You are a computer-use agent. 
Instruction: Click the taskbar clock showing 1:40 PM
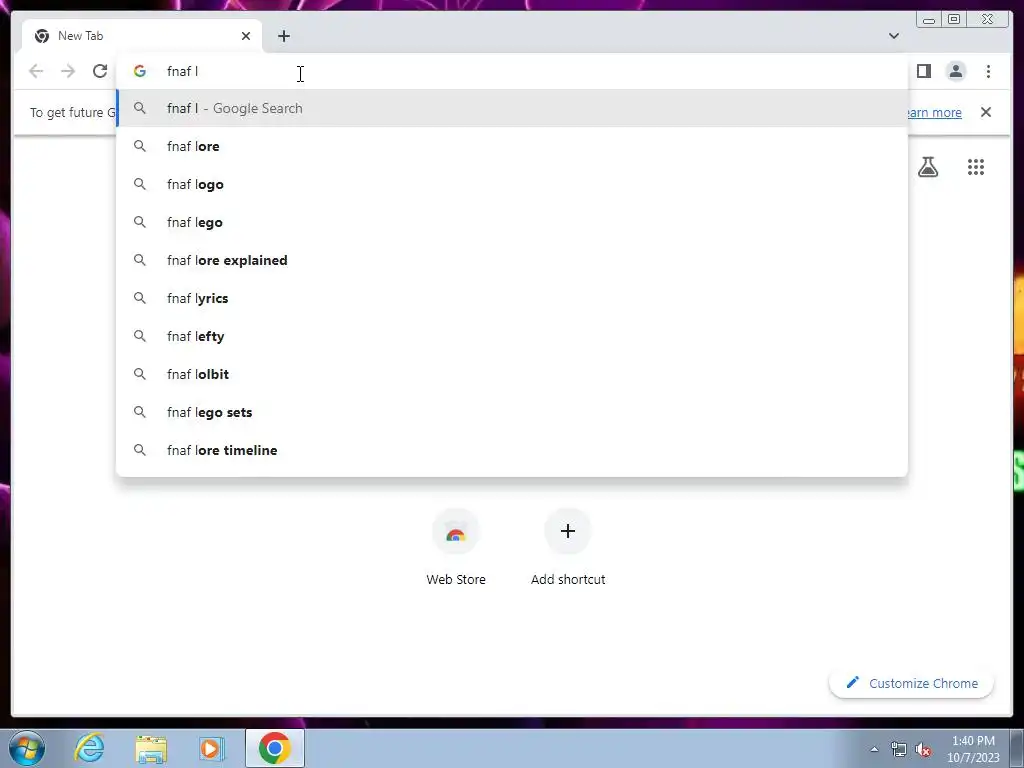(x=973, y=749)
